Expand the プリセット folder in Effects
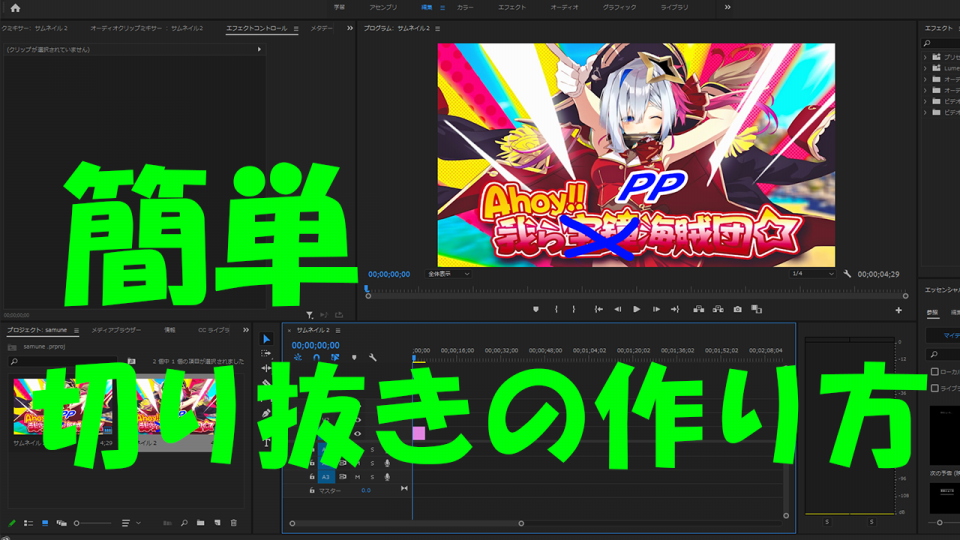The width and height of the screenshot is (960, 540). (925, 58)
